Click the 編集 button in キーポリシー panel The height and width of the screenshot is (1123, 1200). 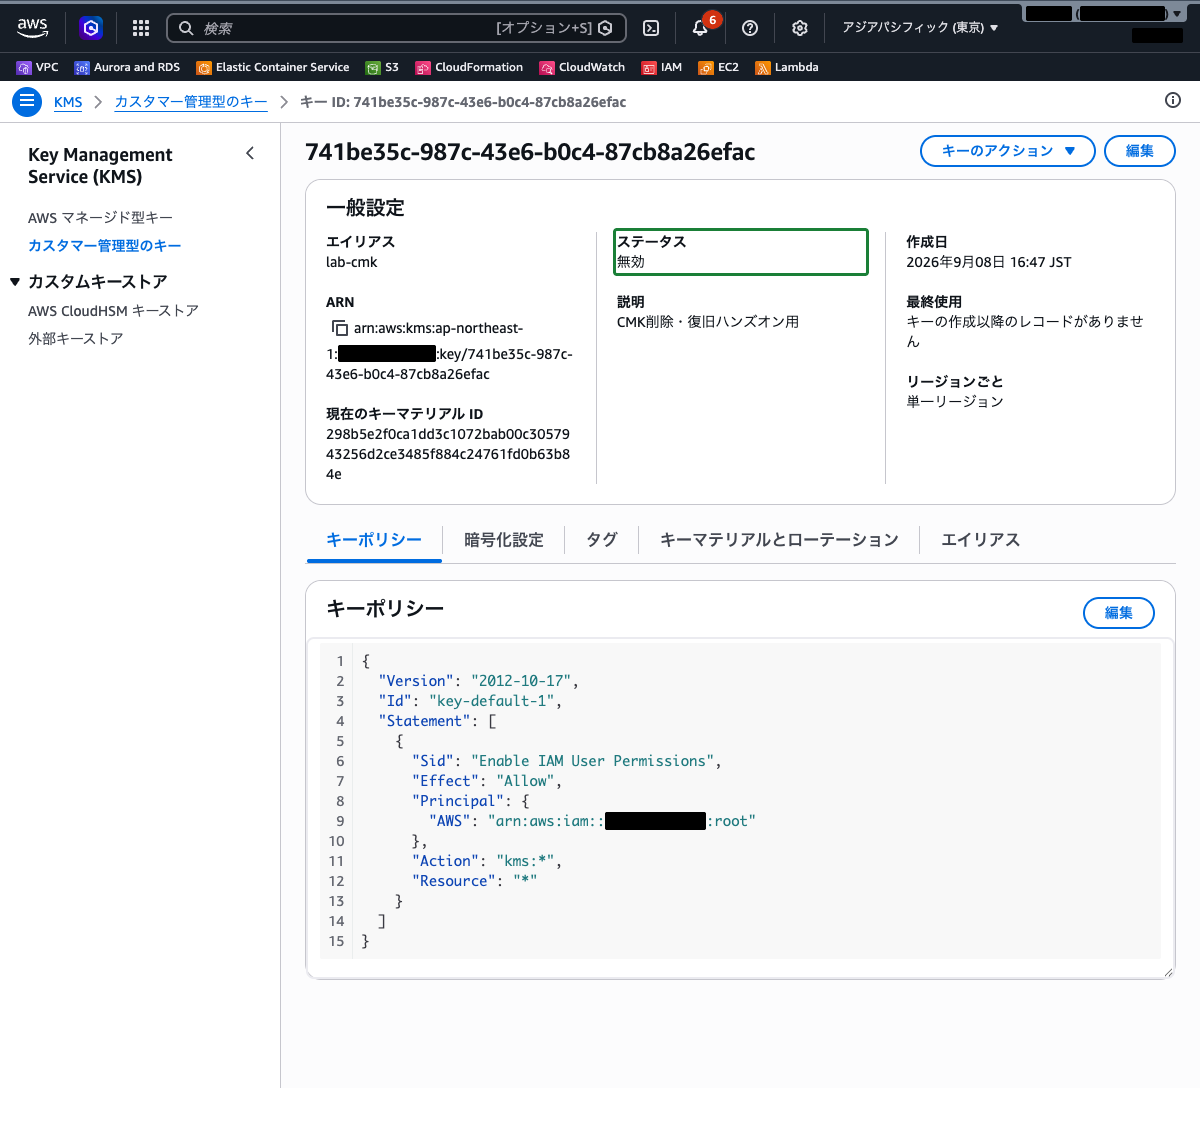coord(1119,613)
